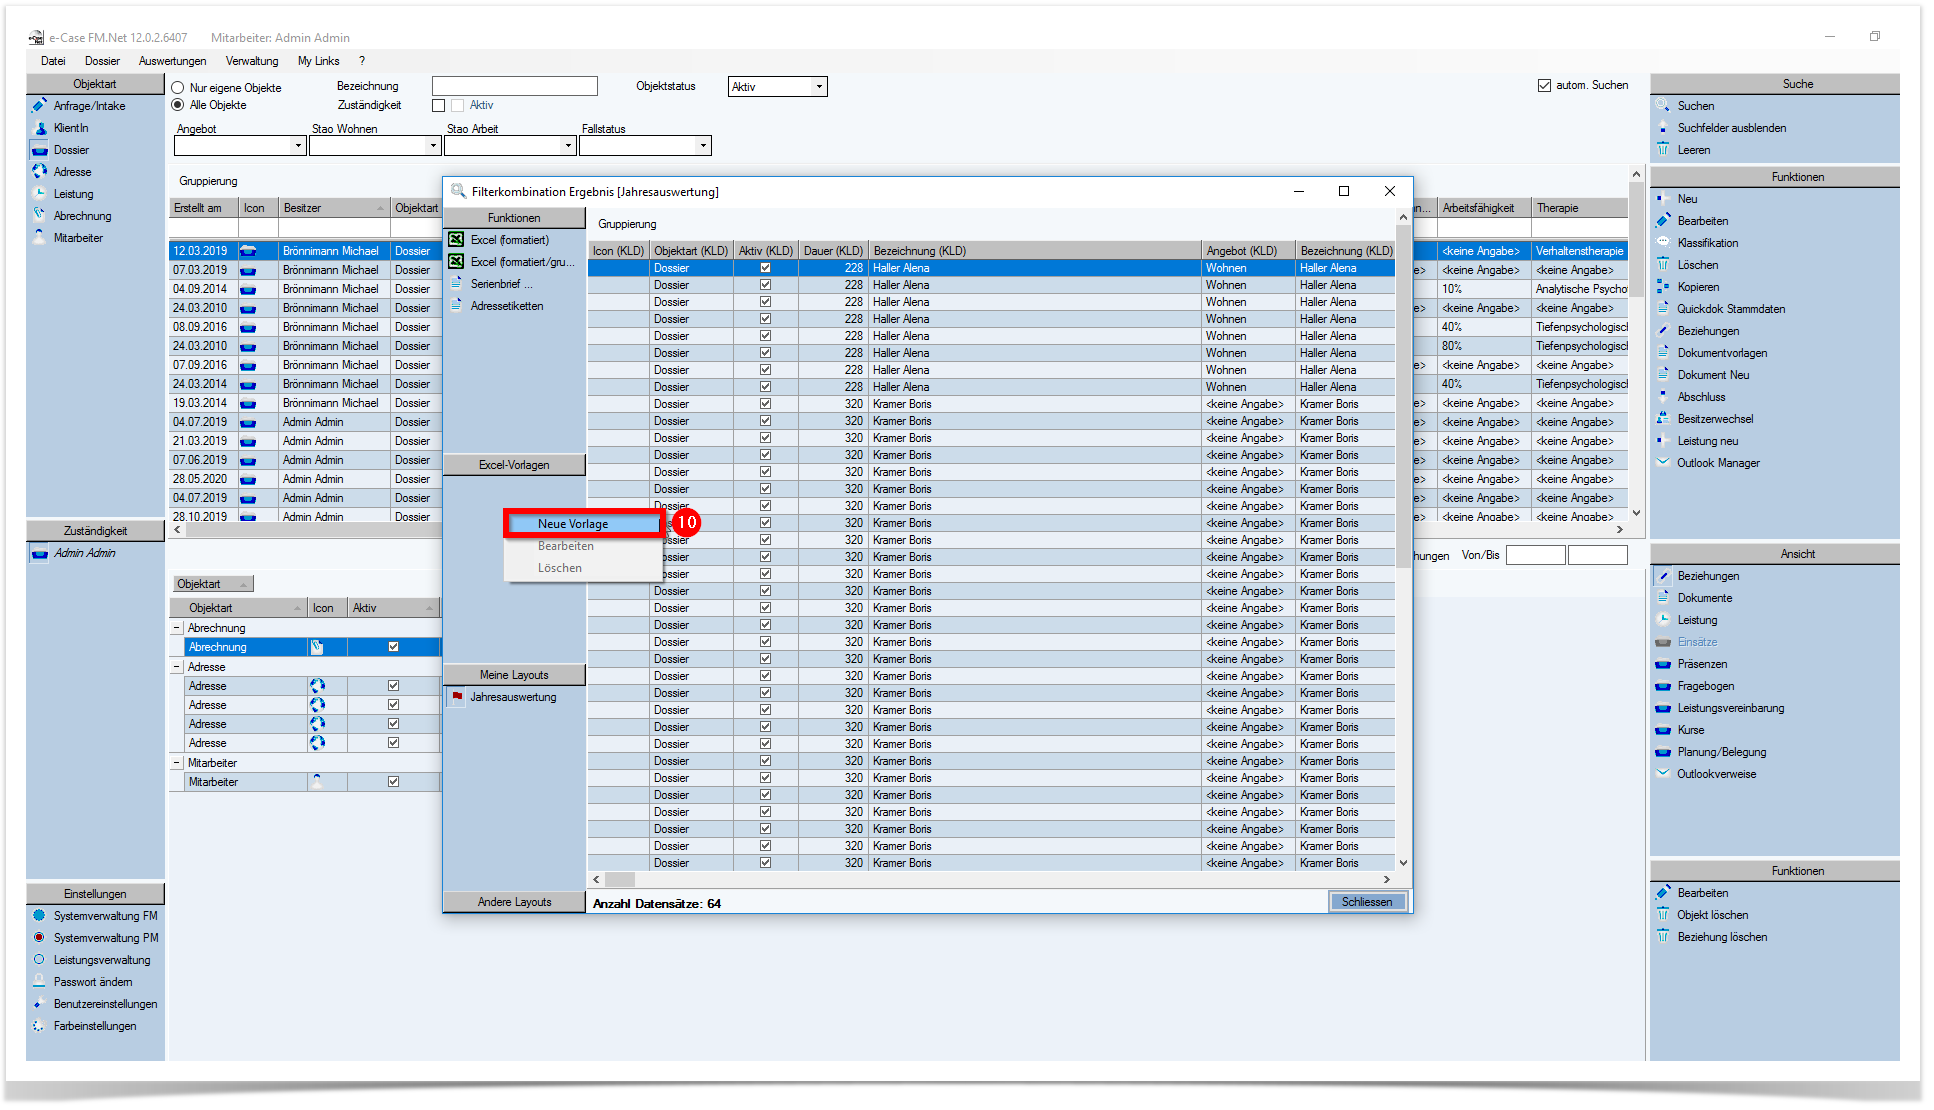Choose Neue Vorlage in context menu

(x=584, y=524)
